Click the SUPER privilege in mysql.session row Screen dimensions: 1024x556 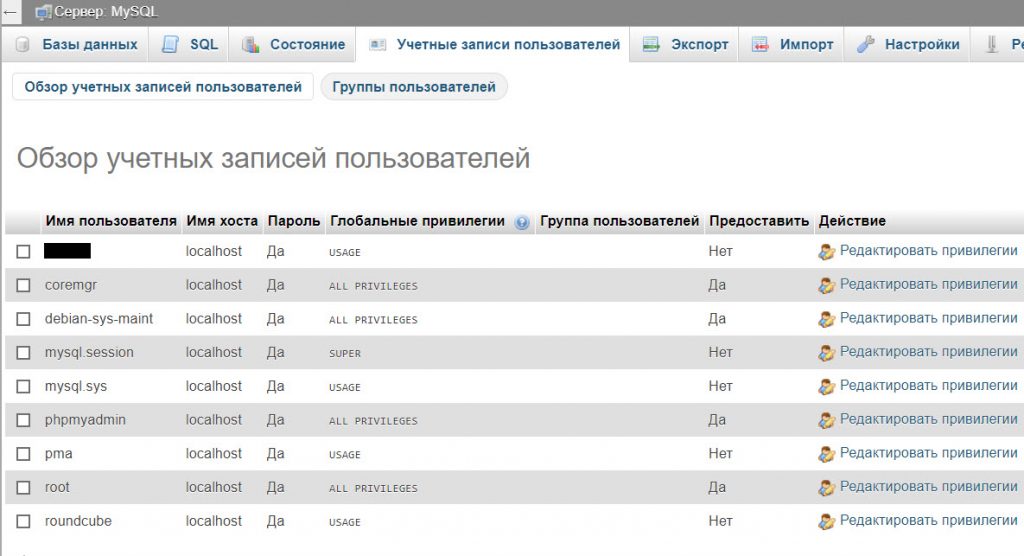[345, 353]
